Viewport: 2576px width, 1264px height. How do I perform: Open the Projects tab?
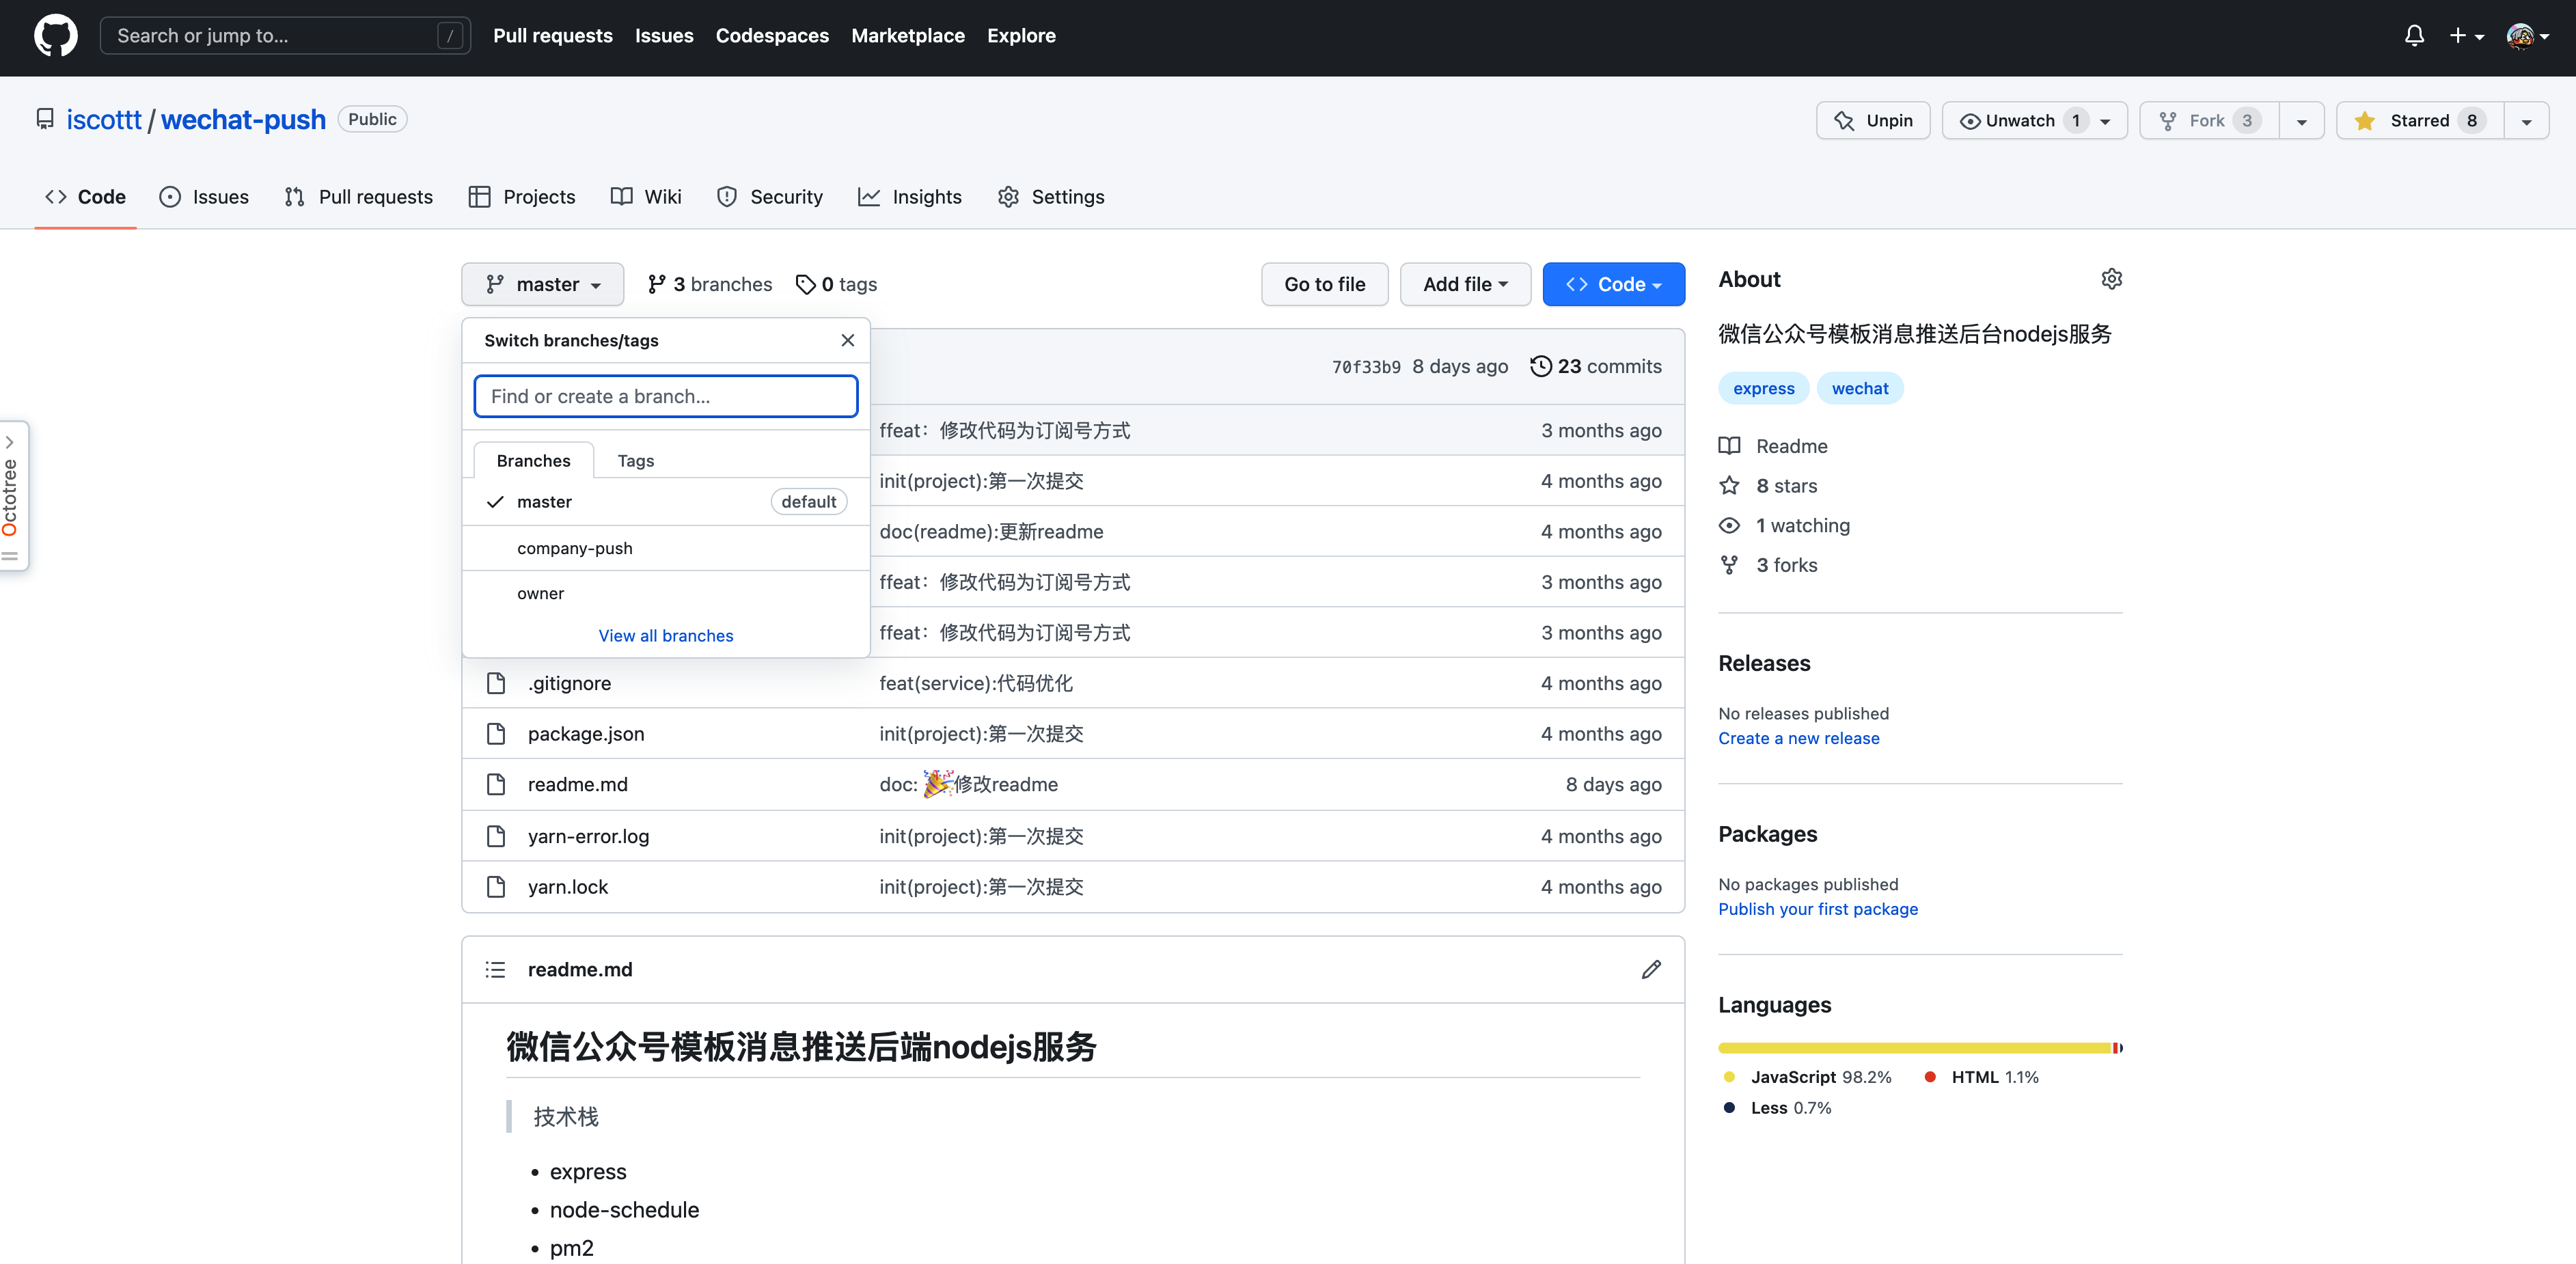coord(522,197)
